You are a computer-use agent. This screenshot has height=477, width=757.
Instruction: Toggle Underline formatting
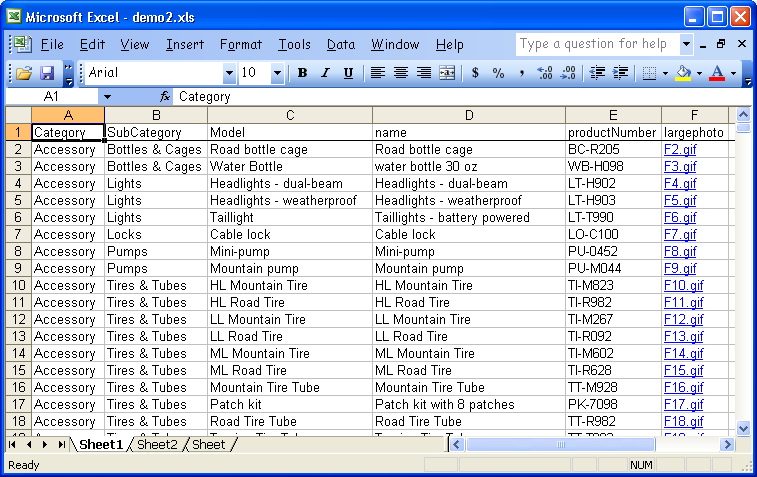click(348, 73)
